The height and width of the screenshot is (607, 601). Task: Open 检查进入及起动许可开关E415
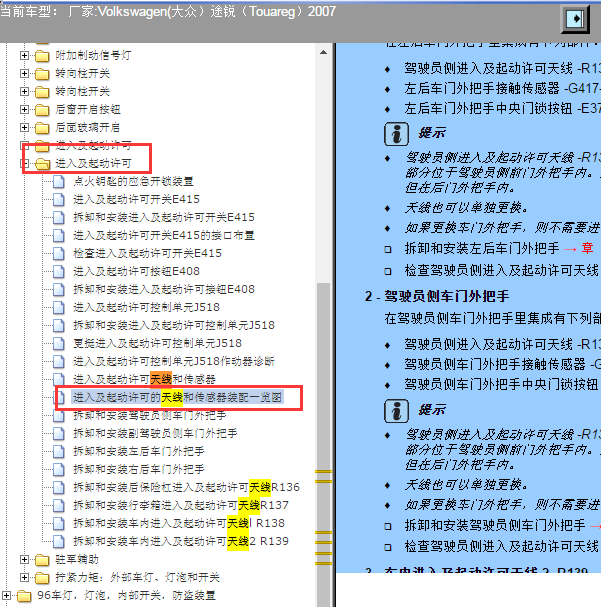147,253
